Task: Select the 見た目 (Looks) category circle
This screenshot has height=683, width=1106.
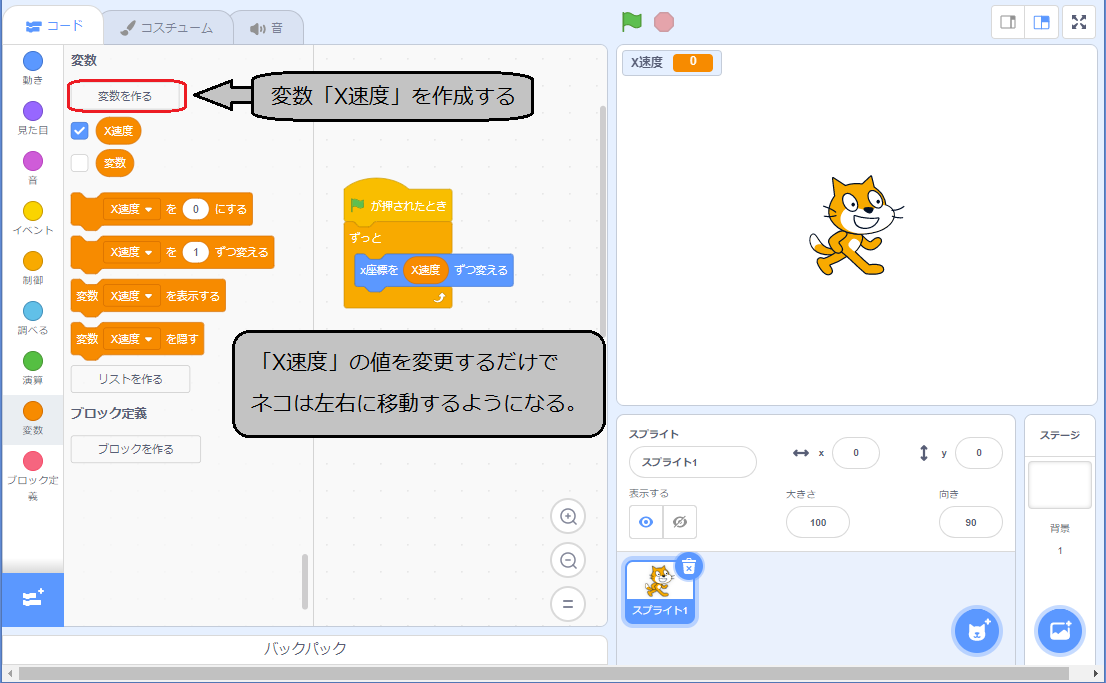Action: [x=32, y=111]
